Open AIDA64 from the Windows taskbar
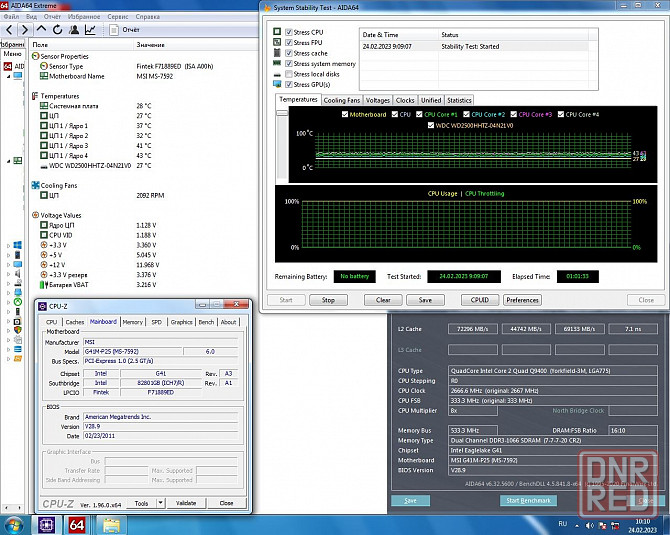 click(x=78, y=524)
